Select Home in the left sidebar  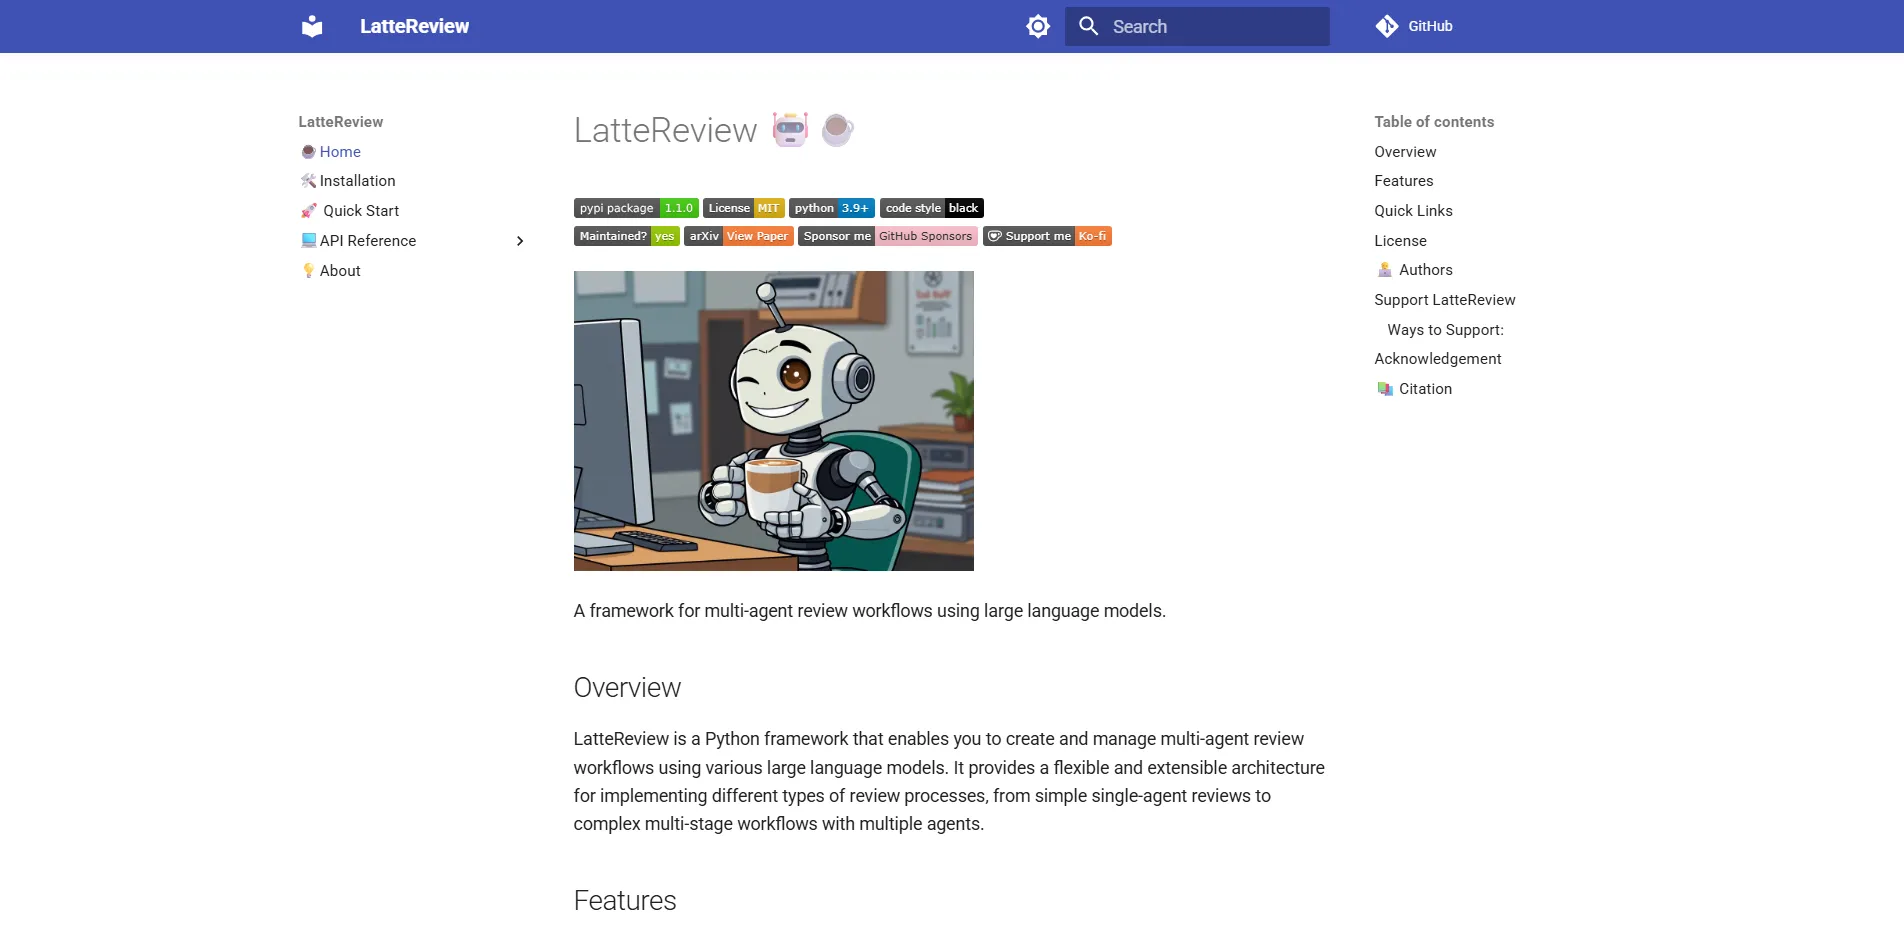point(340,151)
